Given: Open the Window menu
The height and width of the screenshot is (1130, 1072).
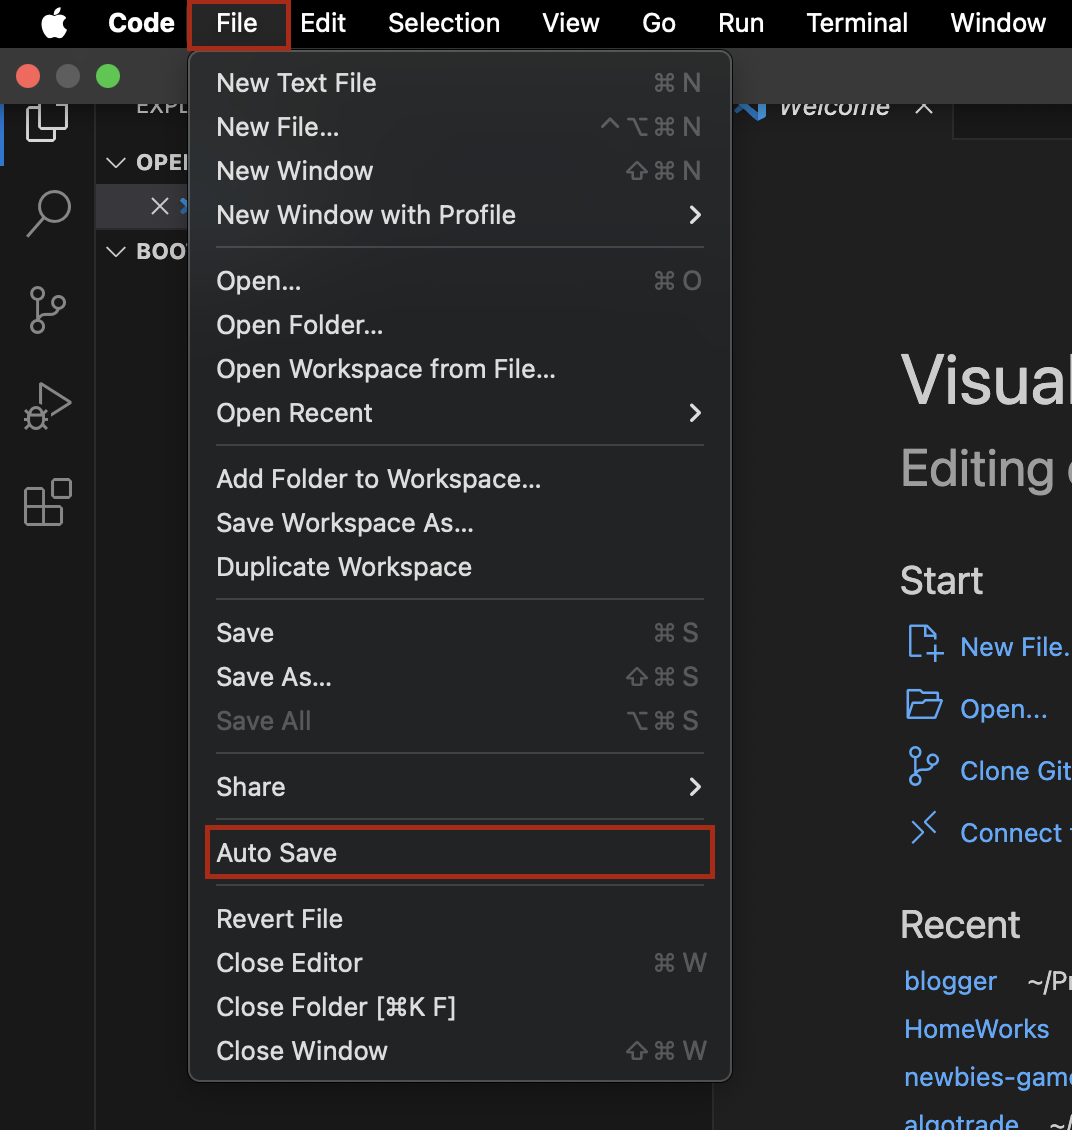Looking at the screenshot, I should pos(998,23).
